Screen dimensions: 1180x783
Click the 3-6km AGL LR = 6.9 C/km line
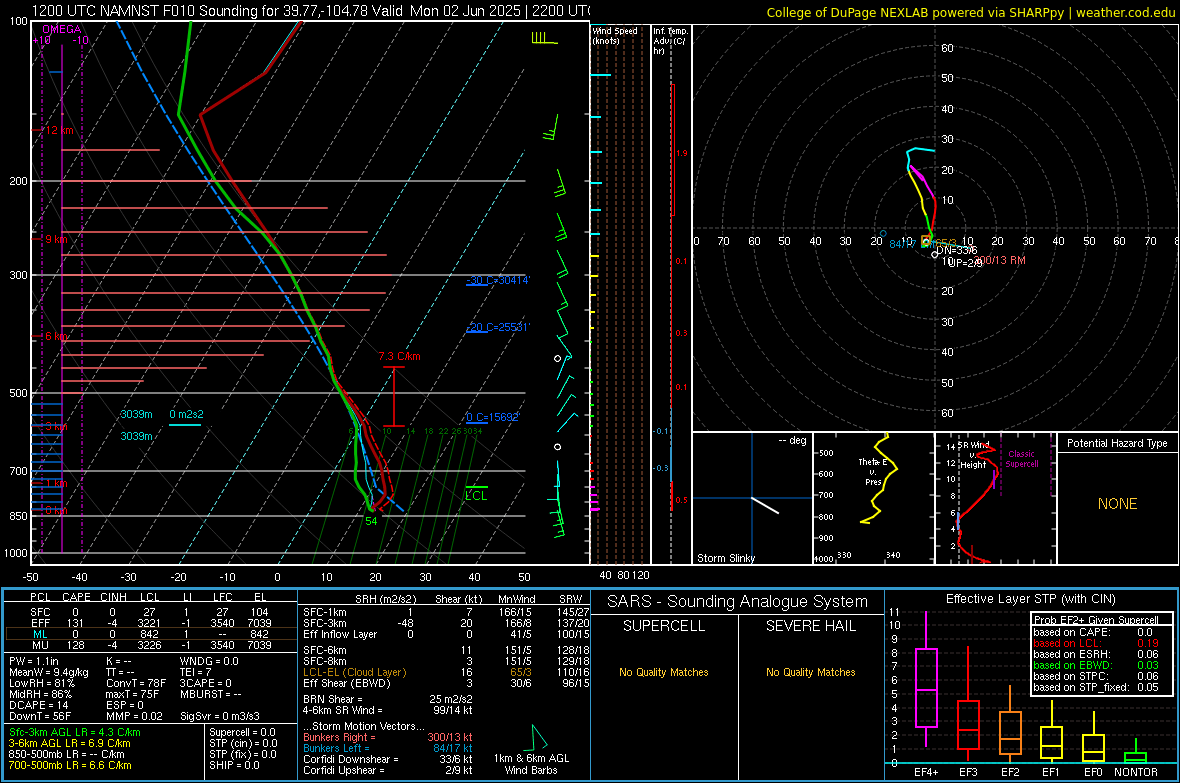[x=69, y=743]
